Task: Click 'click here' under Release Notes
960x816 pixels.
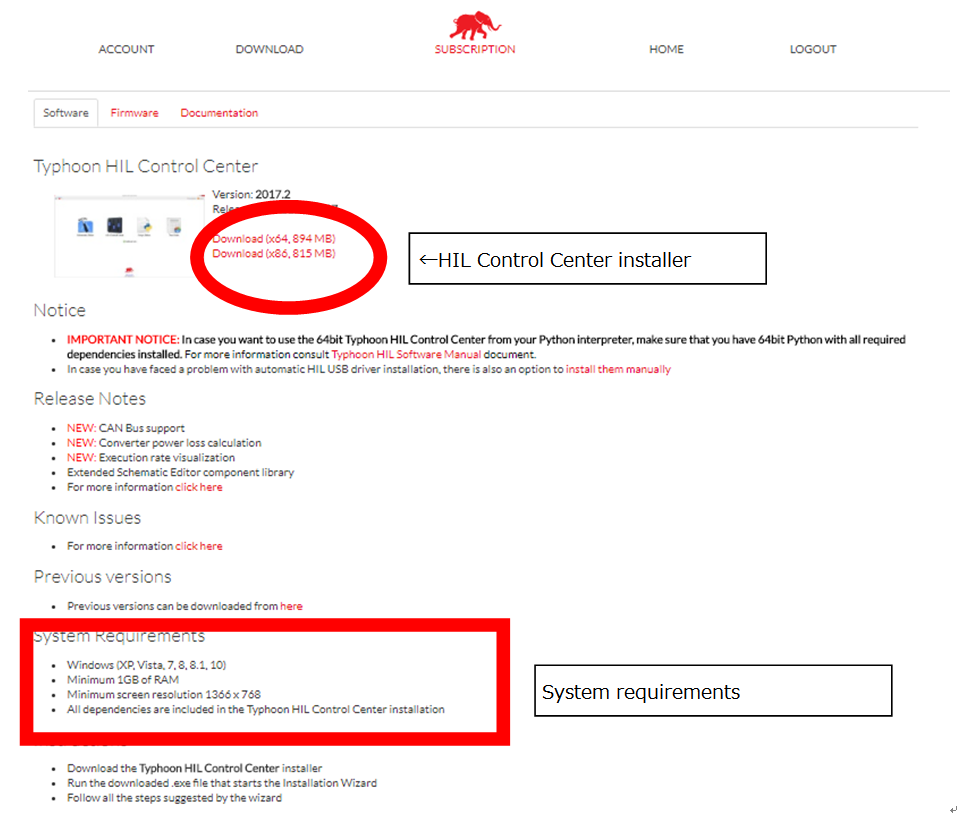Action: (x=199, y=487)
